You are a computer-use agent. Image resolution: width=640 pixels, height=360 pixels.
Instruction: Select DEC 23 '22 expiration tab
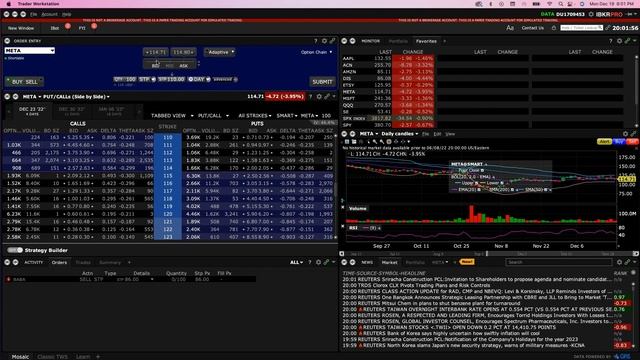(x=32, y=111)
